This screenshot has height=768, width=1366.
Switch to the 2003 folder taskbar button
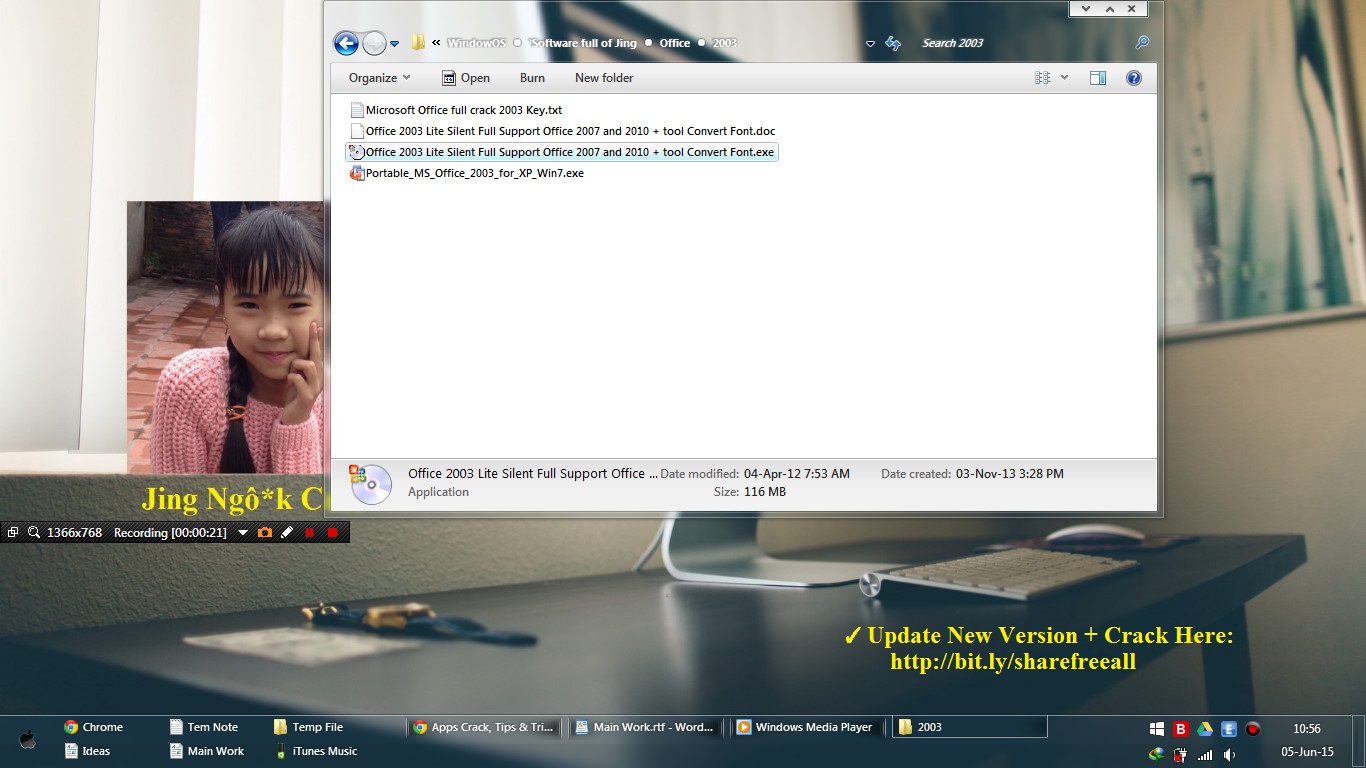970,727
